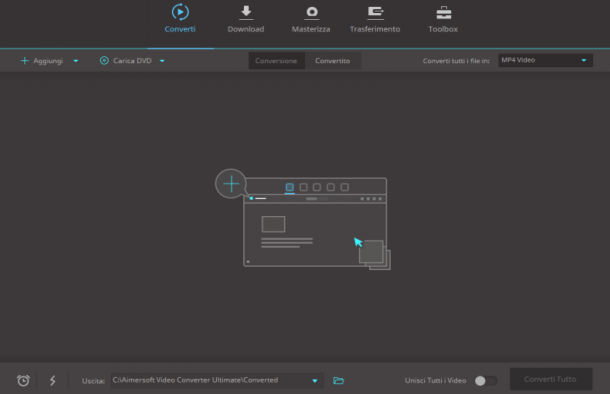610x394 pixels.
Task: Click the Converti Tutto button
Action: pyautogui.click(x=551, y=379)
